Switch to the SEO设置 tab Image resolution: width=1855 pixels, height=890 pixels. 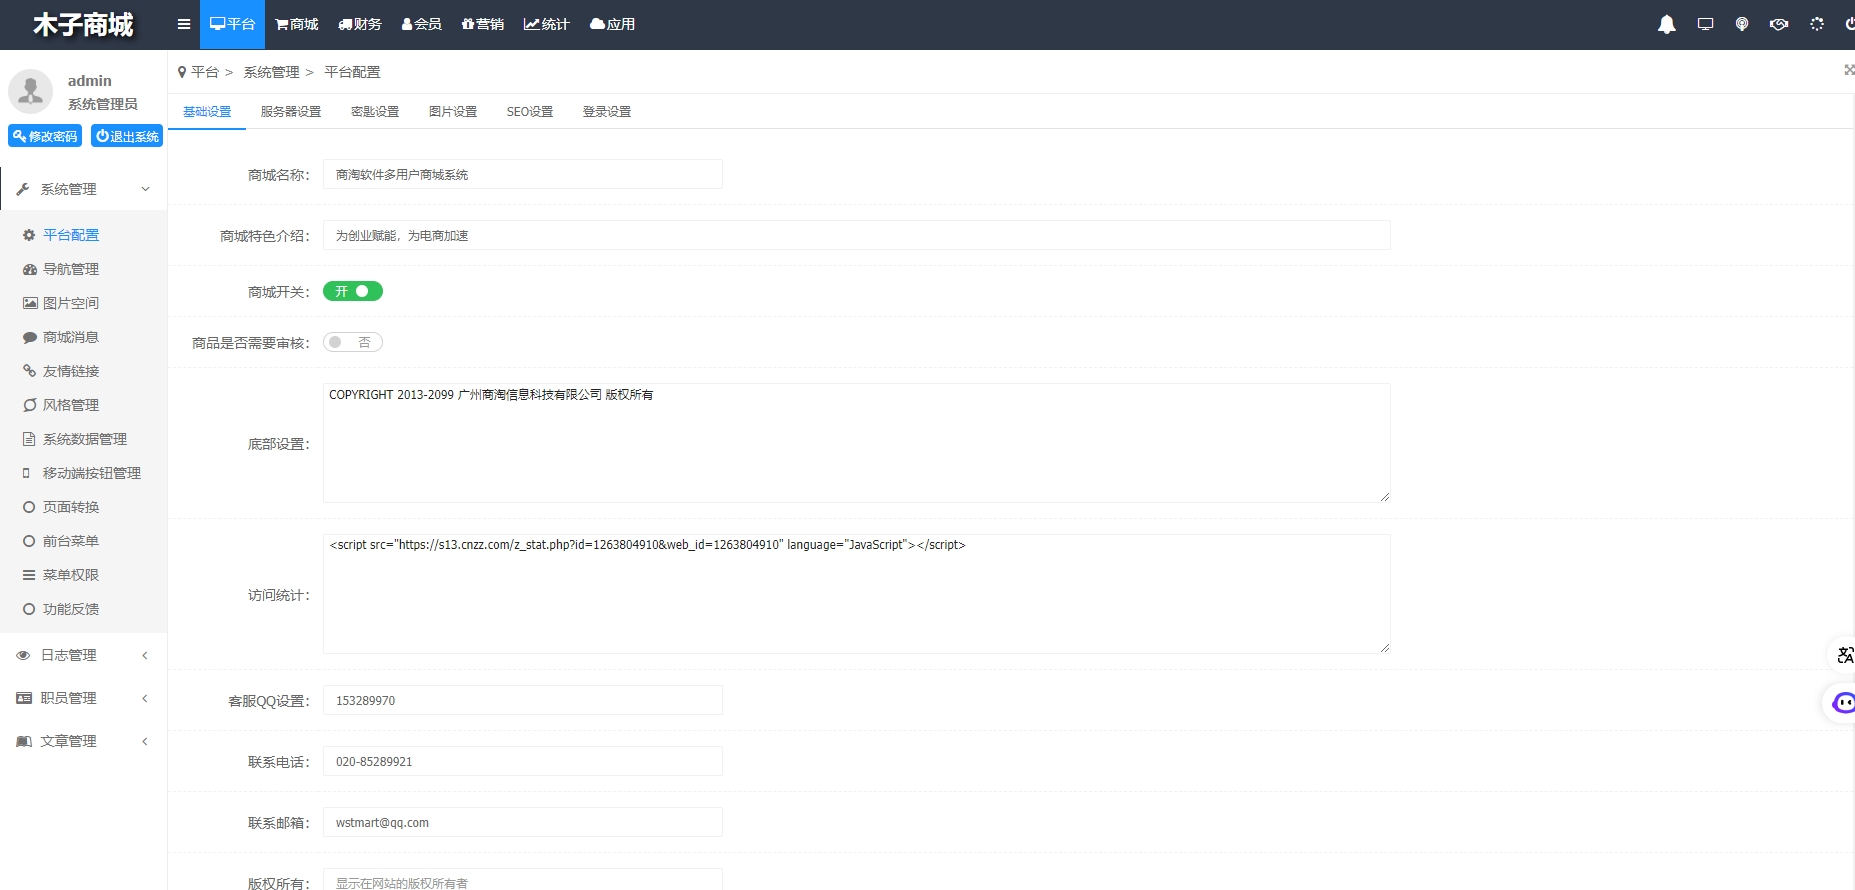[530, 112]
